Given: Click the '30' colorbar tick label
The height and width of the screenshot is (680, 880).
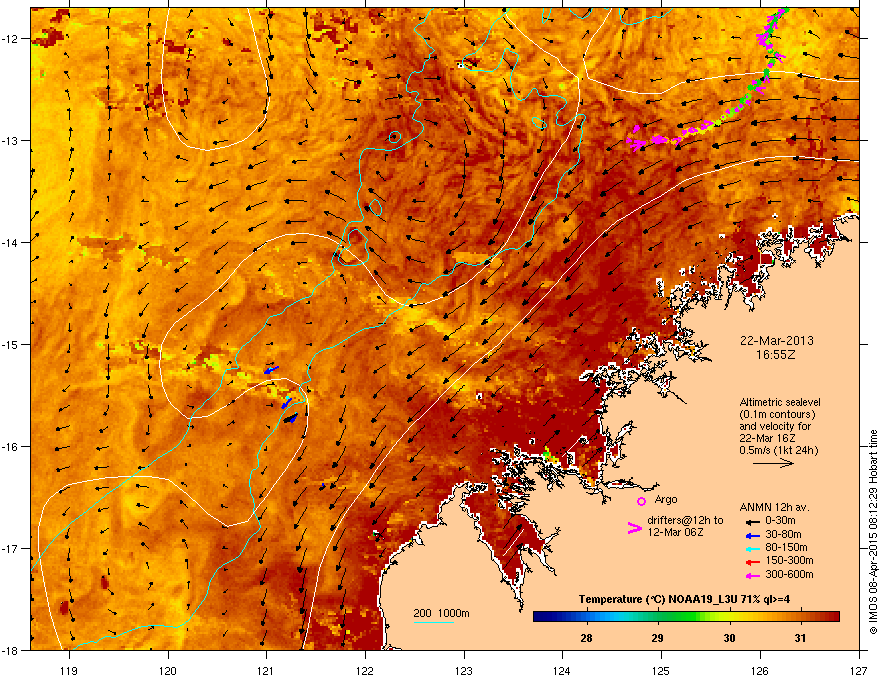Looking at the screenshot, I should [729, 638].
